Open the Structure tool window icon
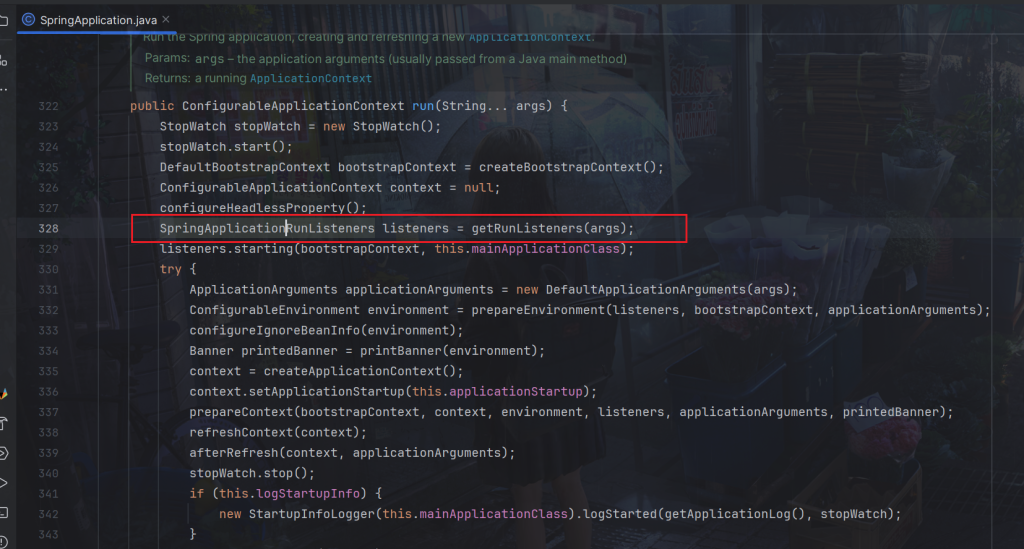This screenshot has height=549, width=1024. coord(3,60)
